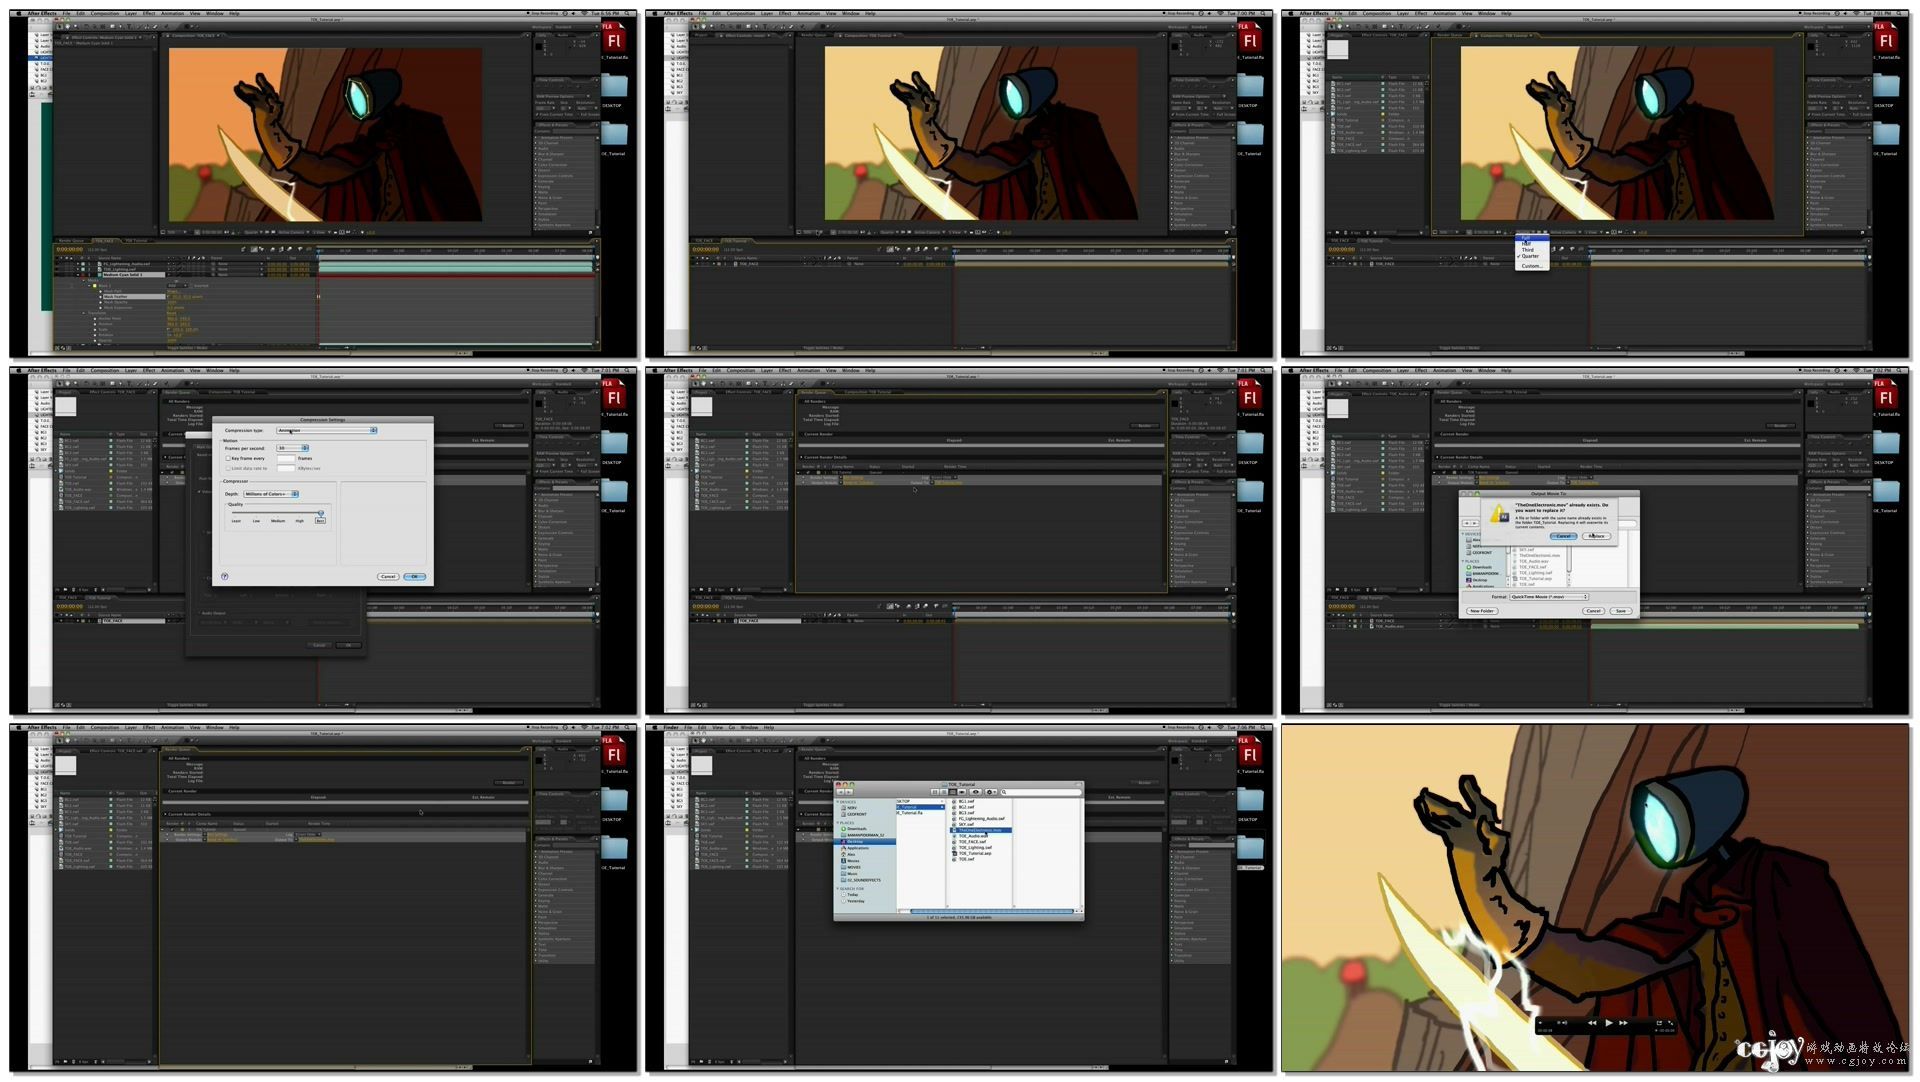The height and width of the screenshot is (1082, 1920).
Task: Click rewind in the QuickTime player controller
Action: point(1592,1023)
